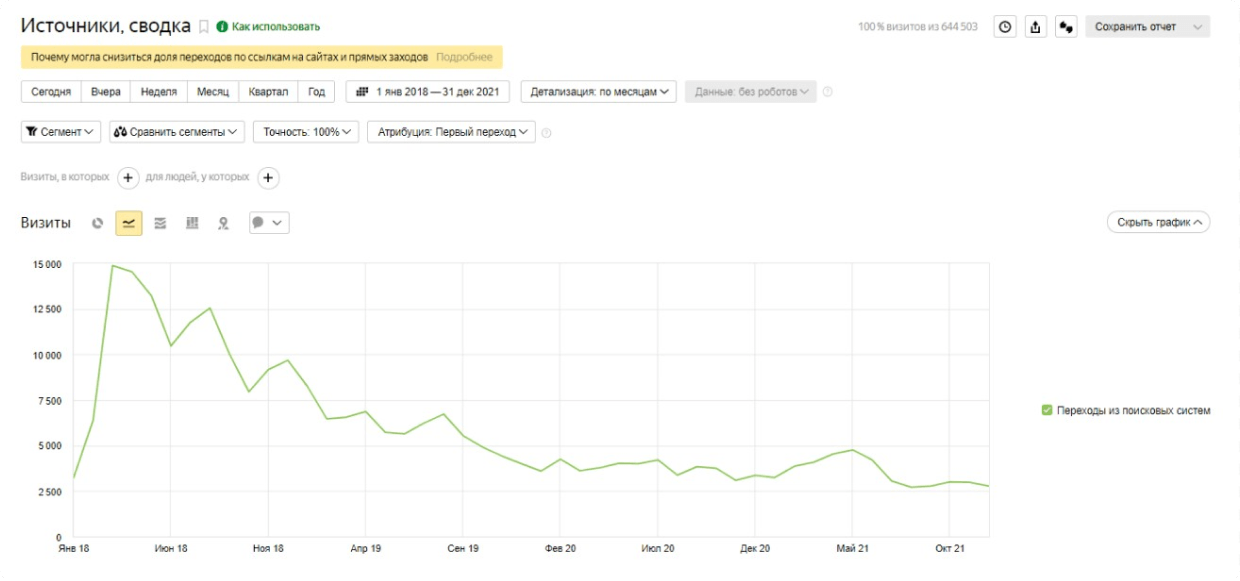Click the bookmark icon beside the report title
The height and width of the screenshot is (581, 1240).
pos(204,27)
